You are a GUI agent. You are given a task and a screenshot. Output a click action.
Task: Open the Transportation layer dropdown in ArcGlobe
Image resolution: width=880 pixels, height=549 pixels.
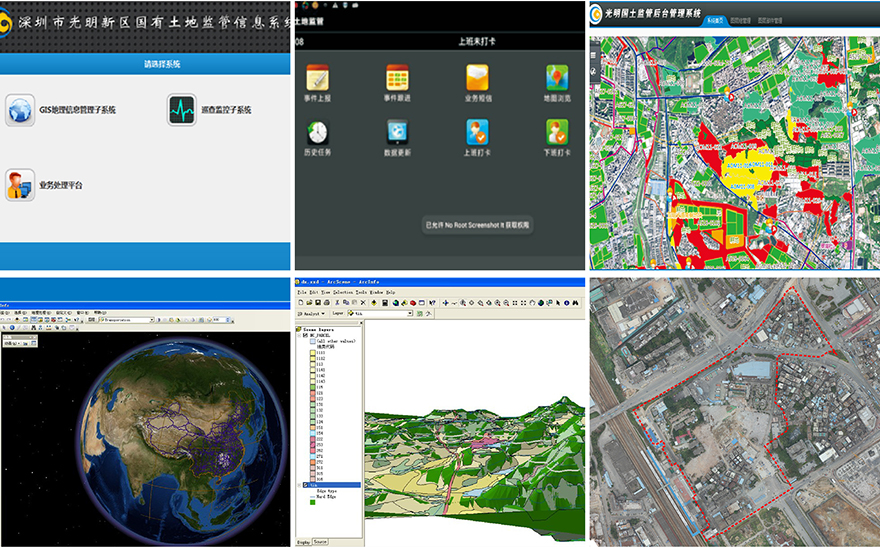126,320
